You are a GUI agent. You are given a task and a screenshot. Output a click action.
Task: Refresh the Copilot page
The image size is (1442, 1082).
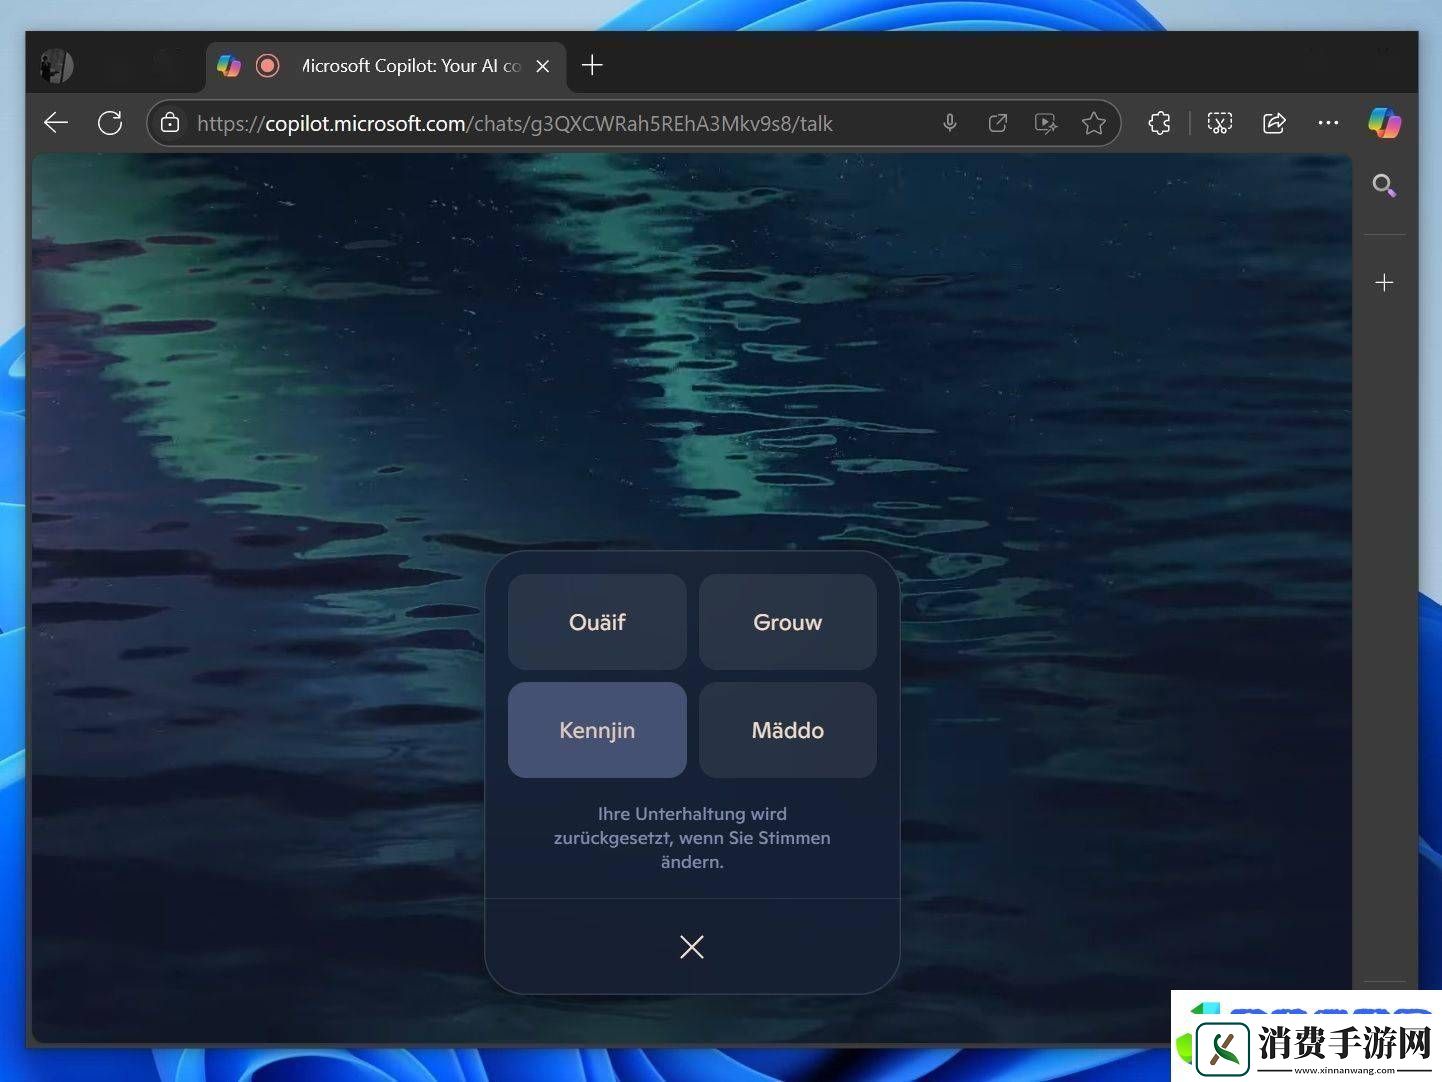(110, 123)
